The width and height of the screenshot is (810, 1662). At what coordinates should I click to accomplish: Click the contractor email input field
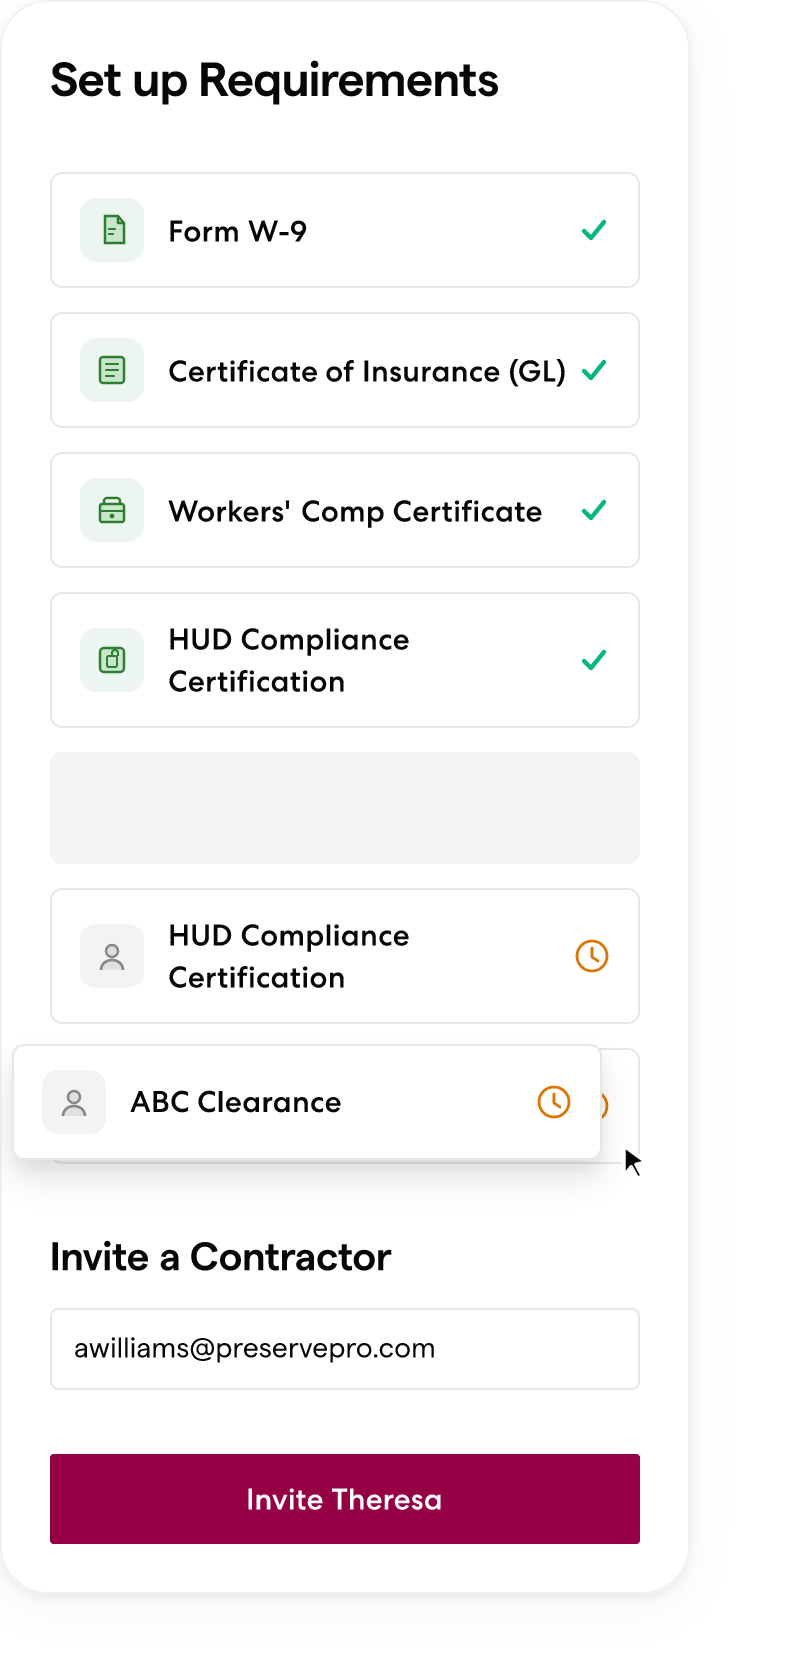point(345,1349)
